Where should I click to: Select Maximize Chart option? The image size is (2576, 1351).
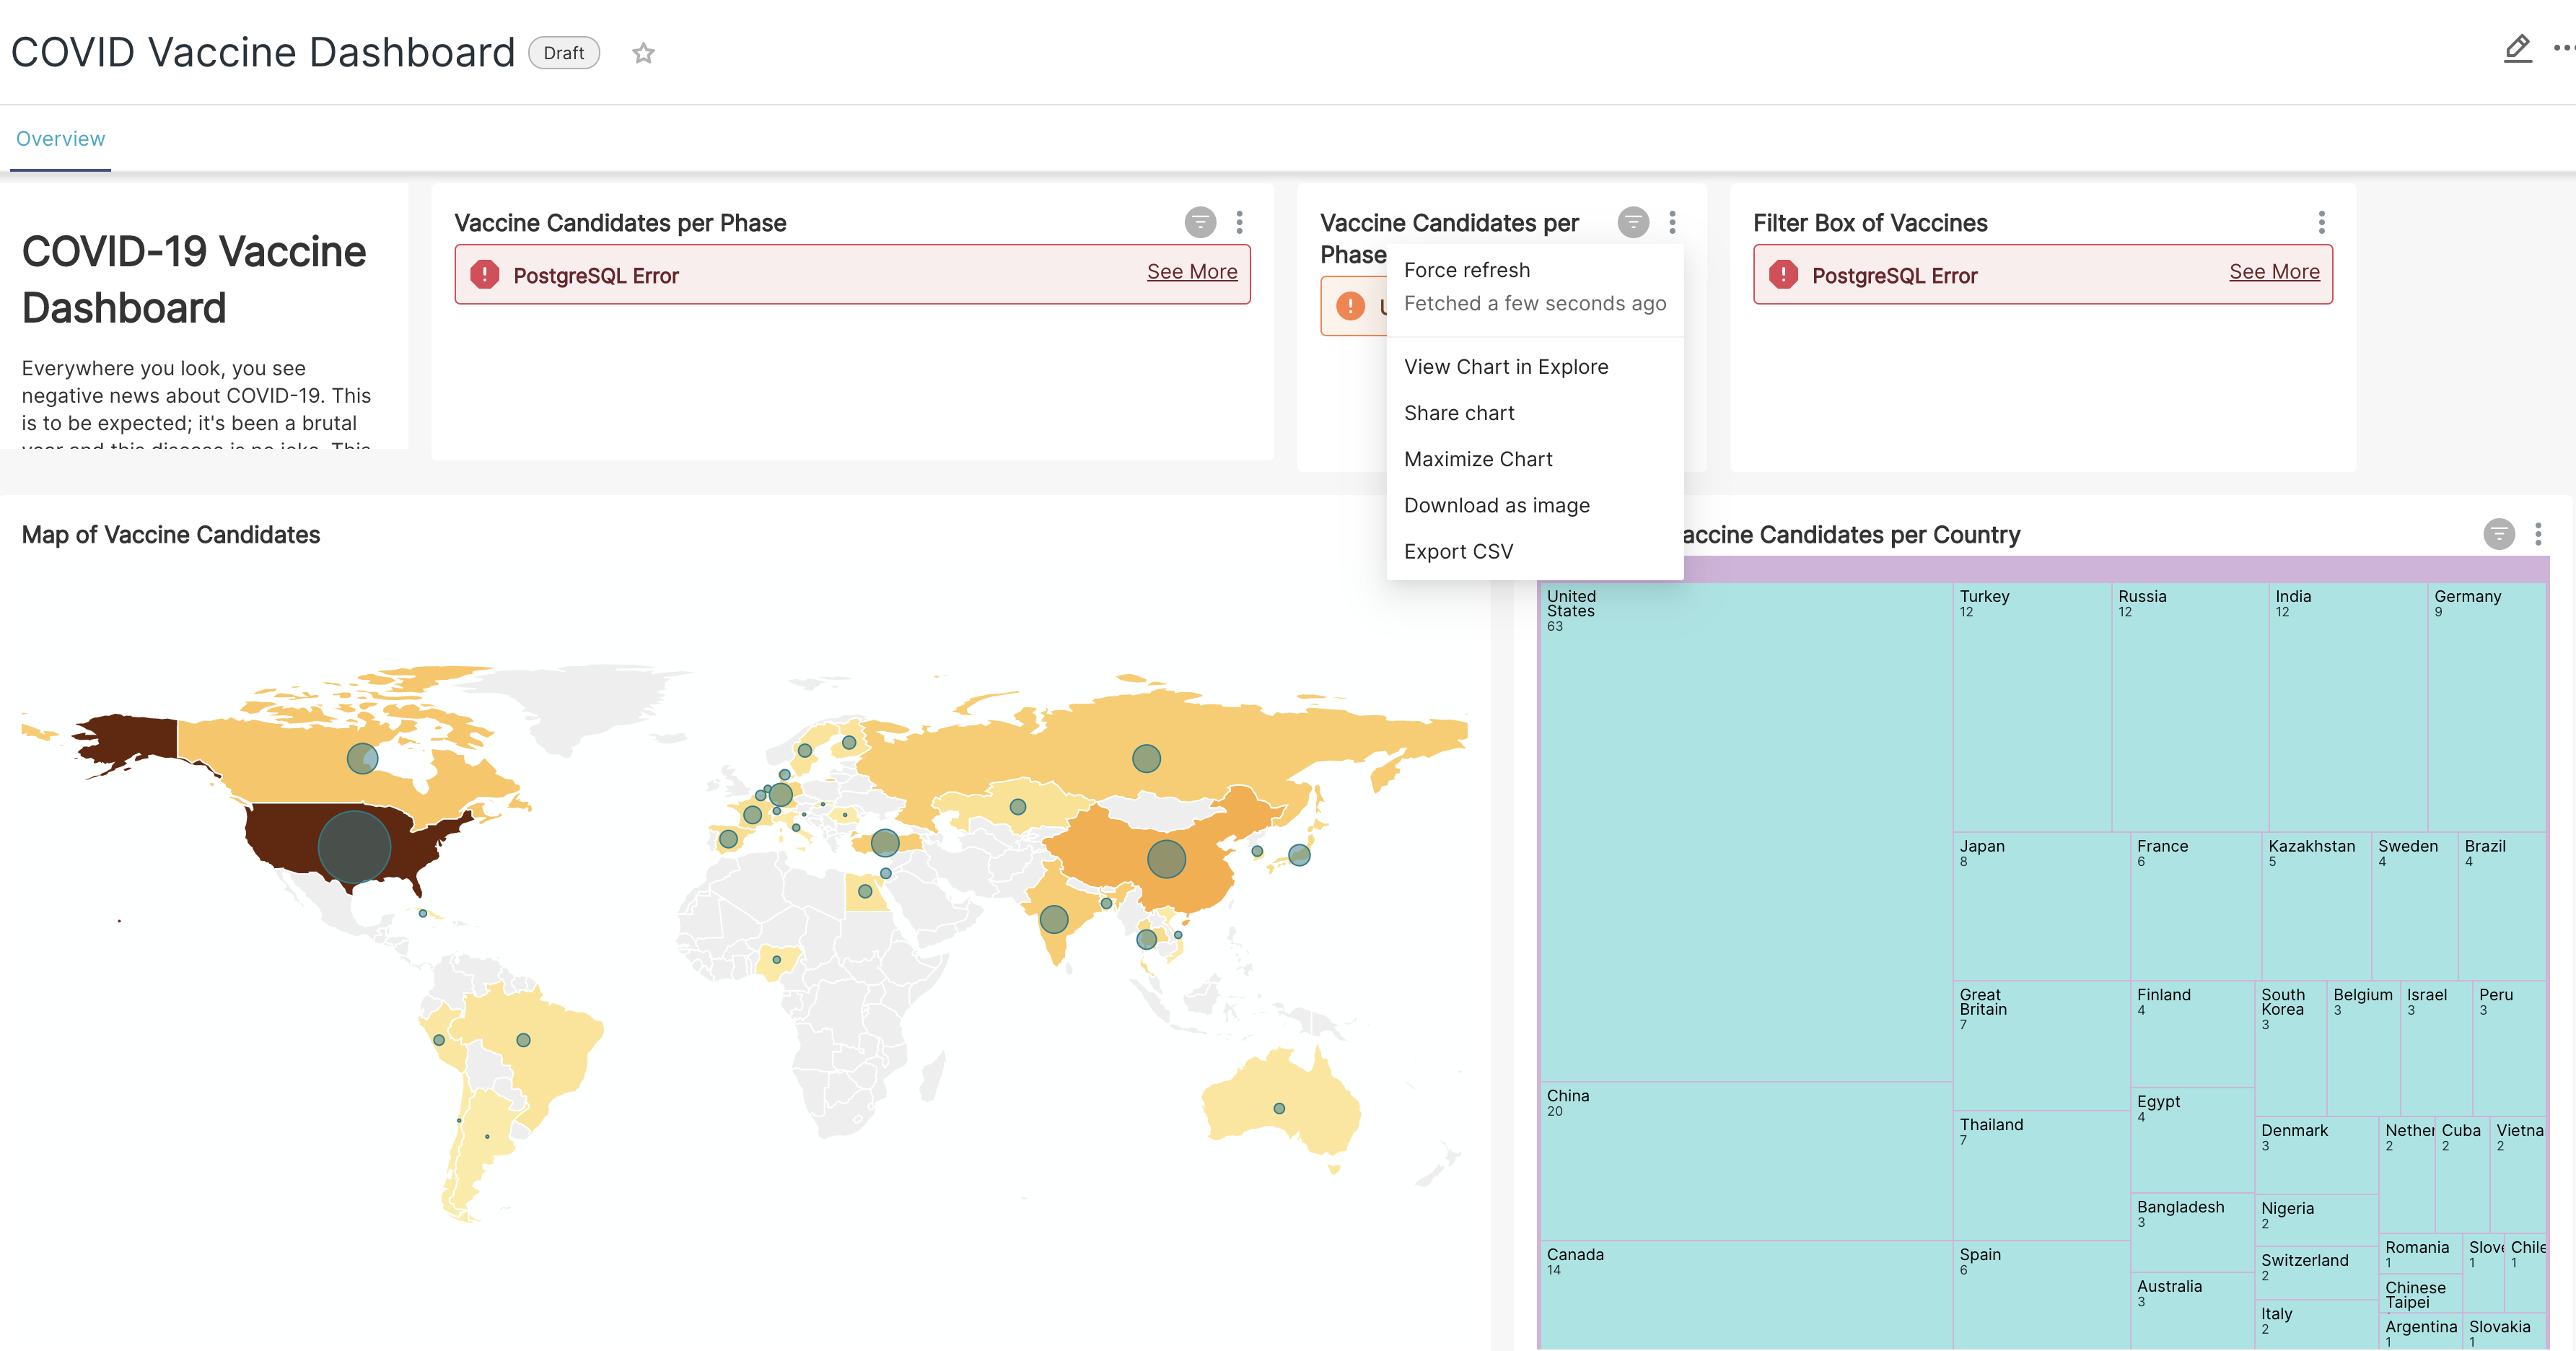coord(1478,458)
